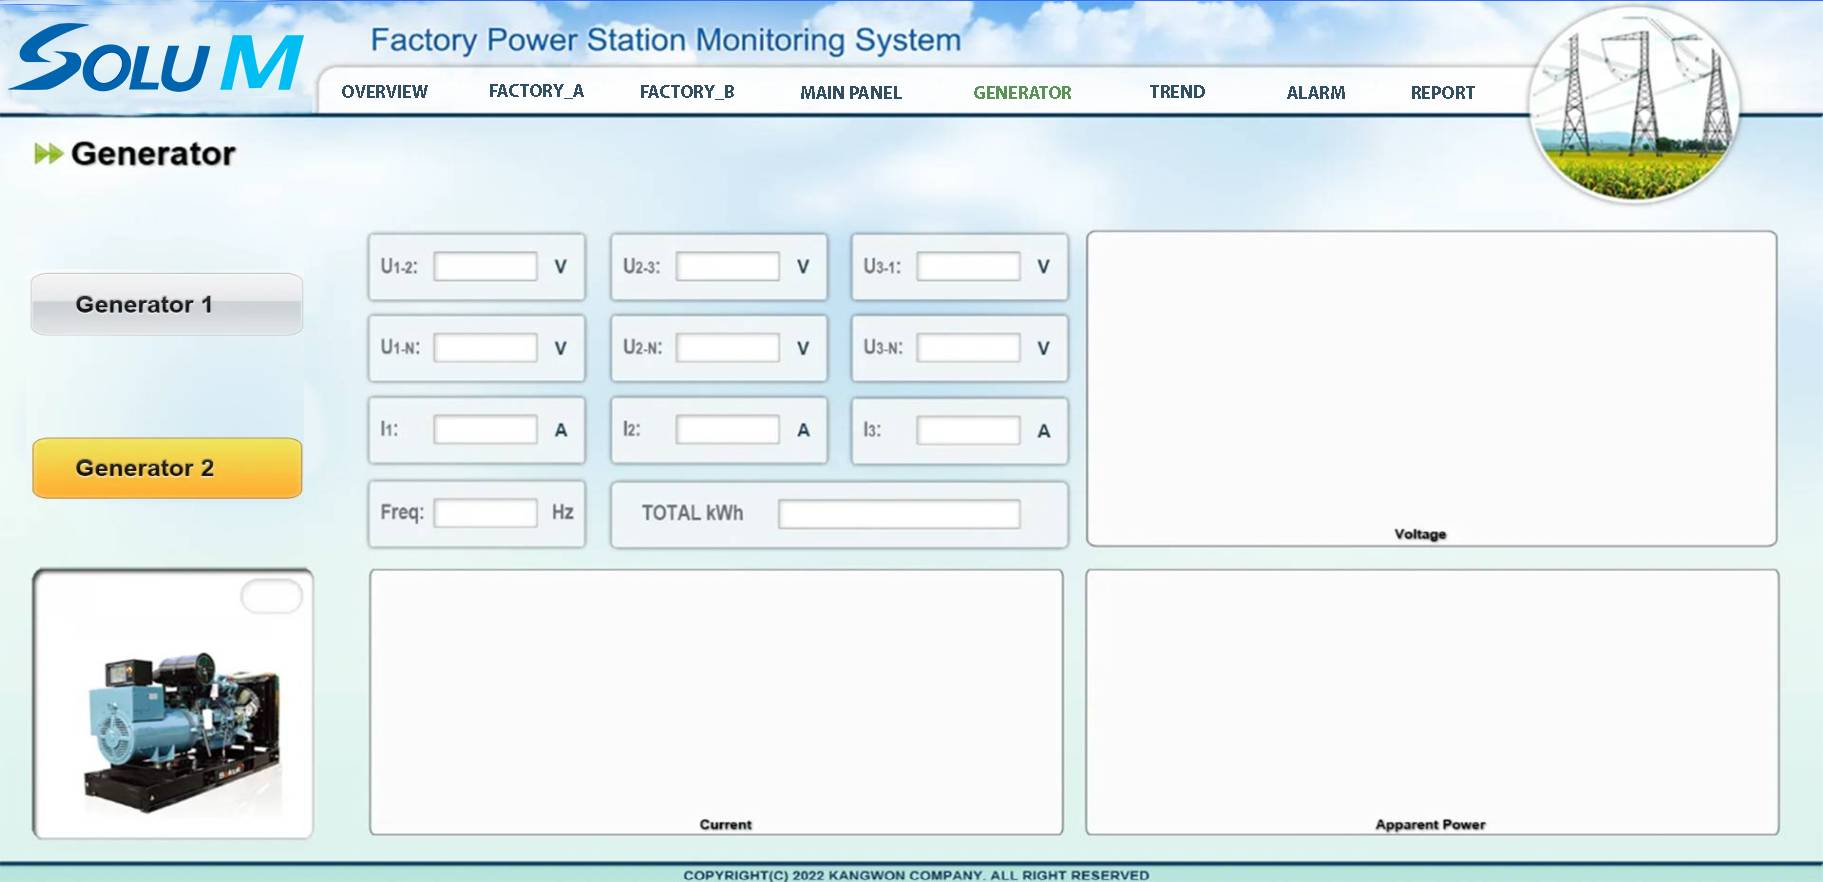Focus the Freq value field
The image size is (1823, 882).
pos(485,513)
